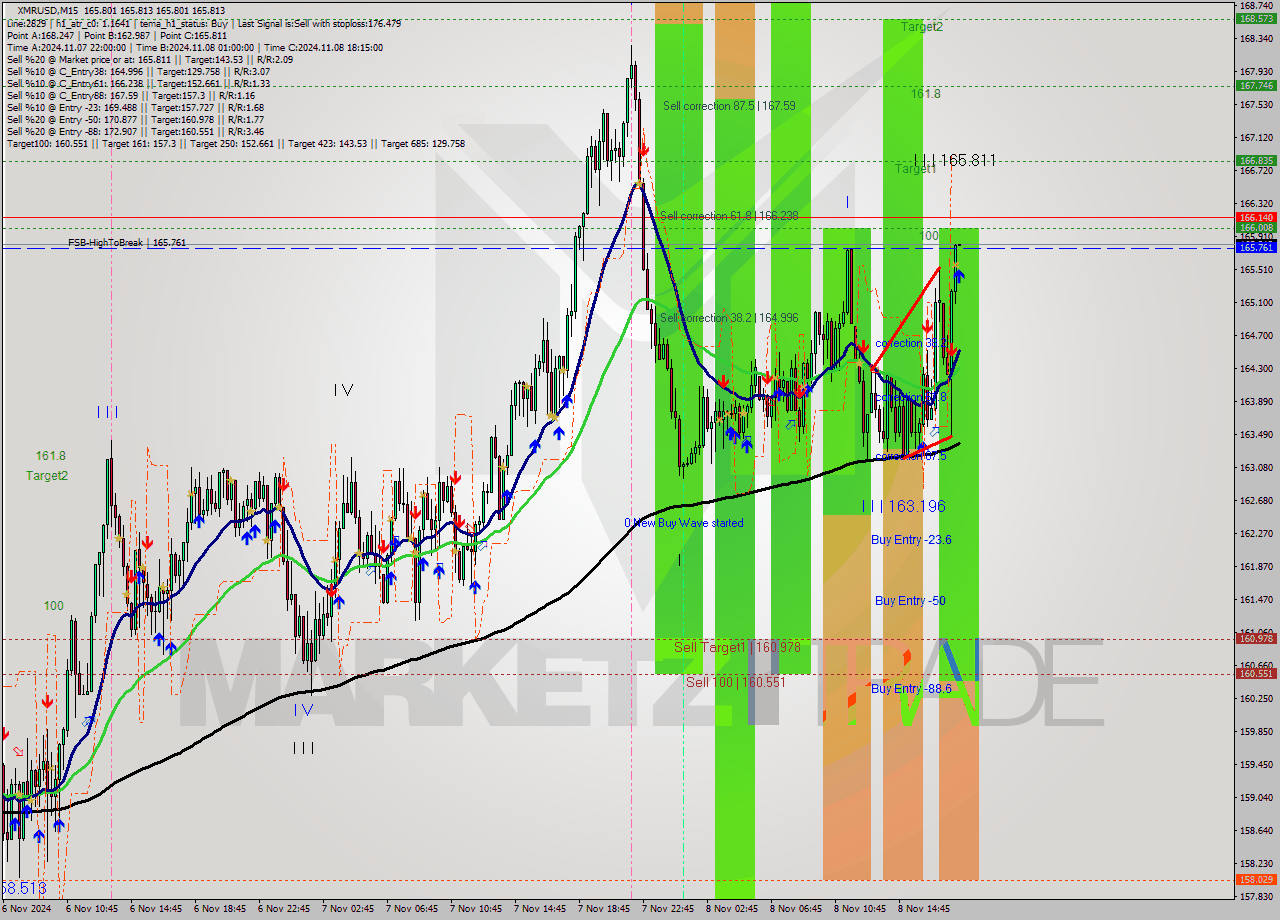Click the 'Target100: 160.551' targets summary line
This screenshot has height=920, width=1280.
click(235, 143)
